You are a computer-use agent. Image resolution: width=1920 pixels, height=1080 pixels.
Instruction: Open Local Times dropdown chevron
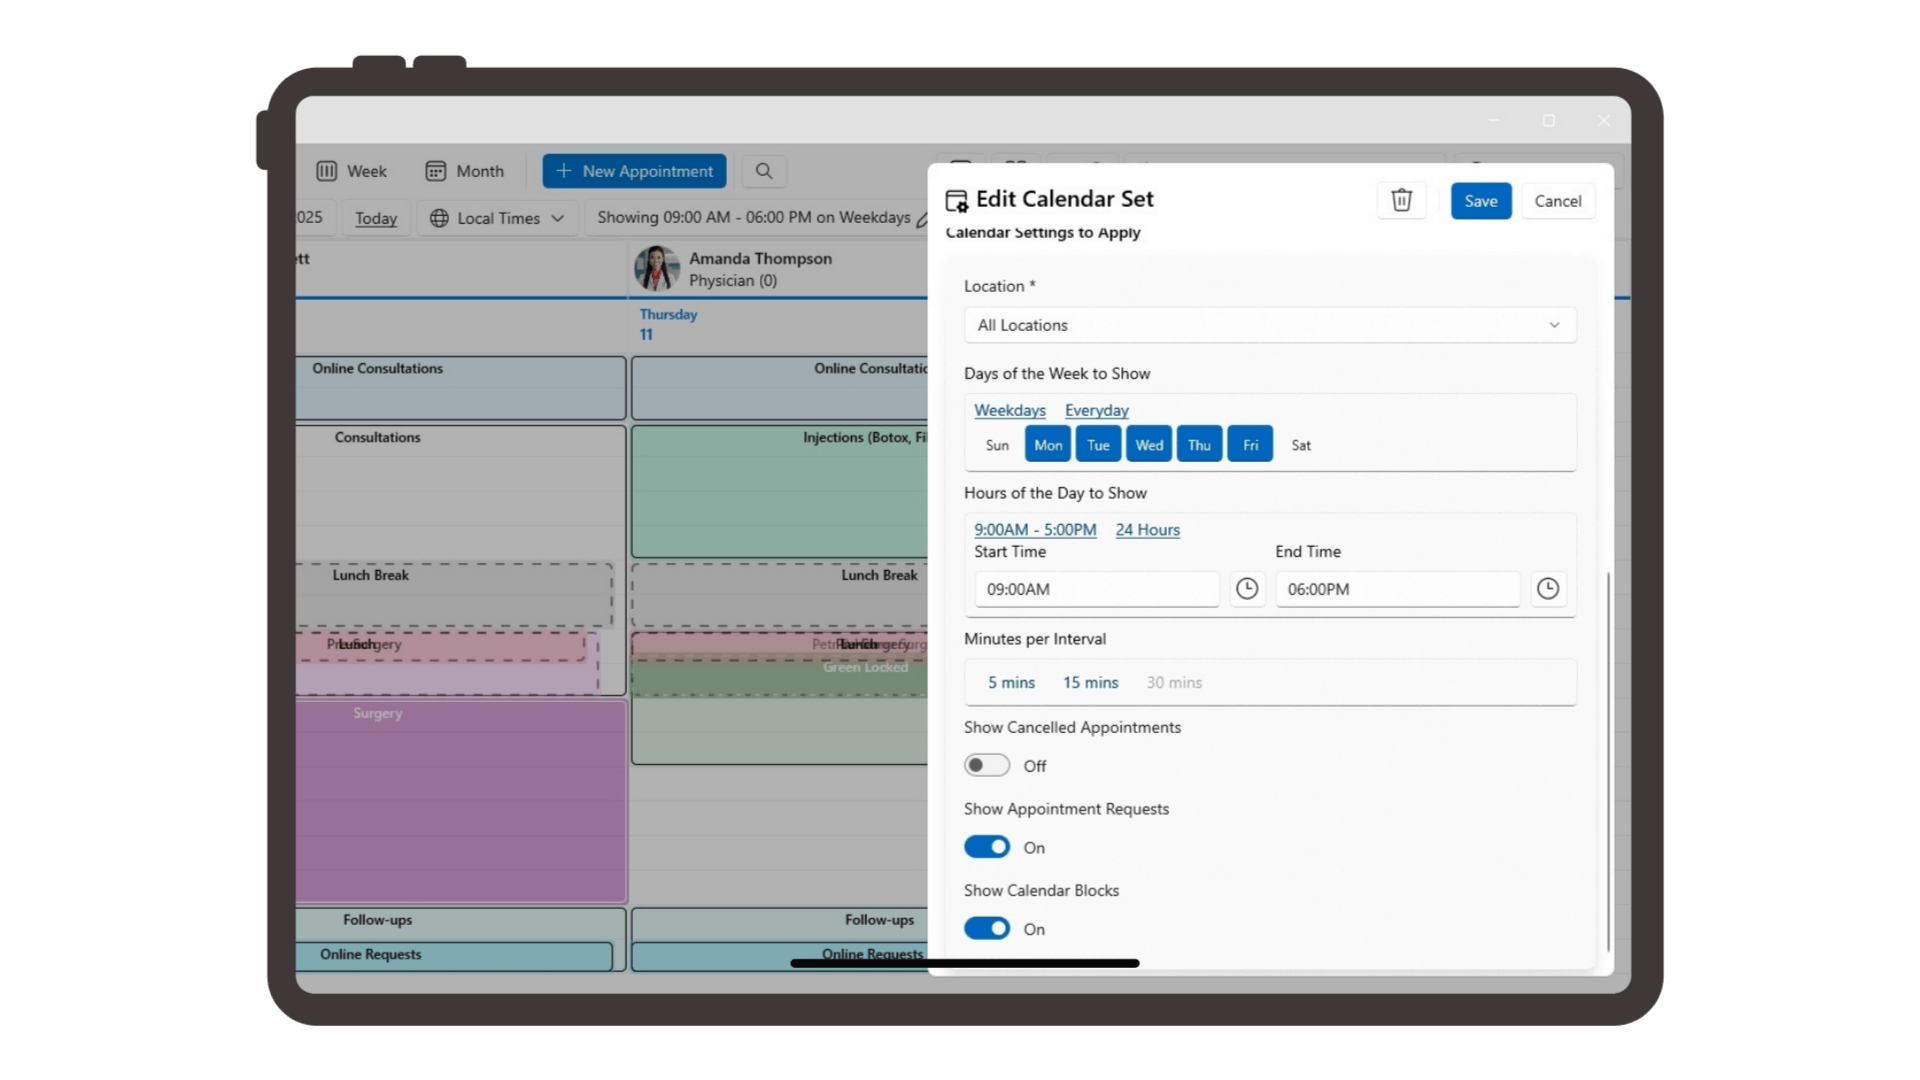(x=557, y=218)
